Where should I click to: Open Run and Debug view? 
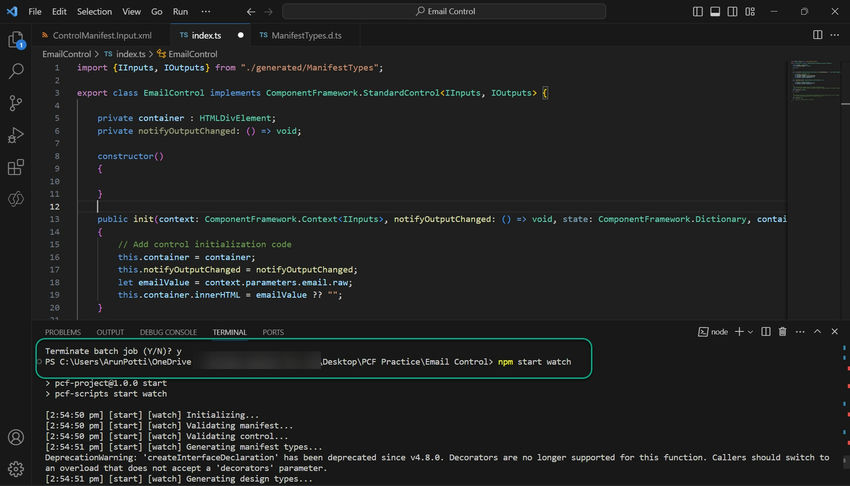pos(16,135)
